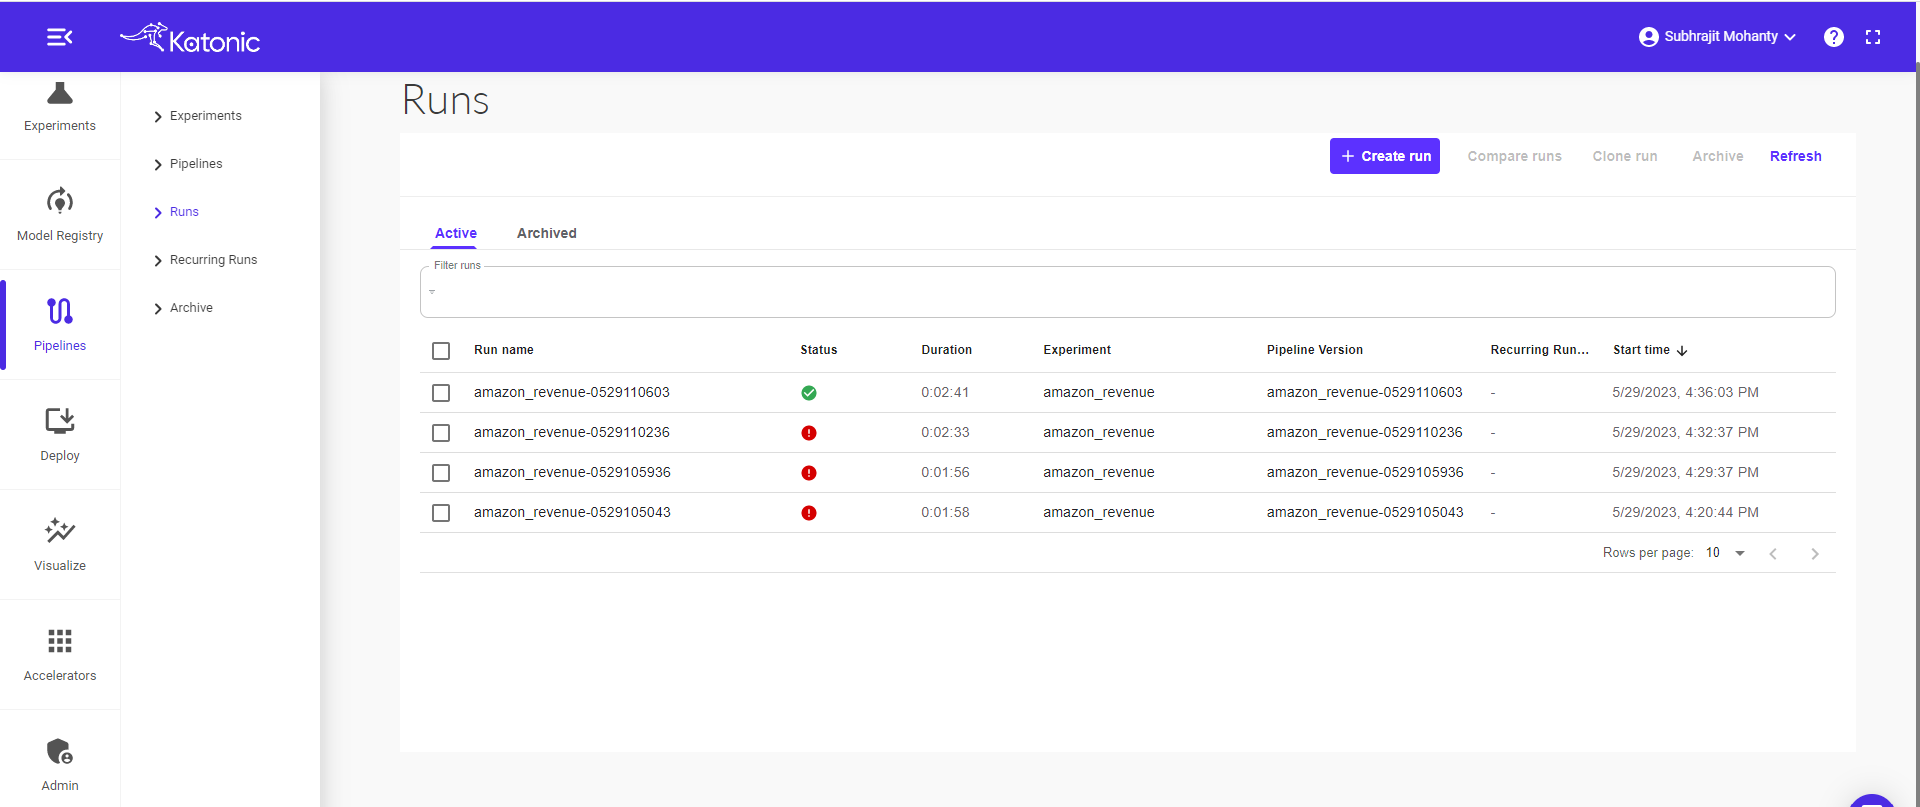Click Clone run button

pos(1625,156)
